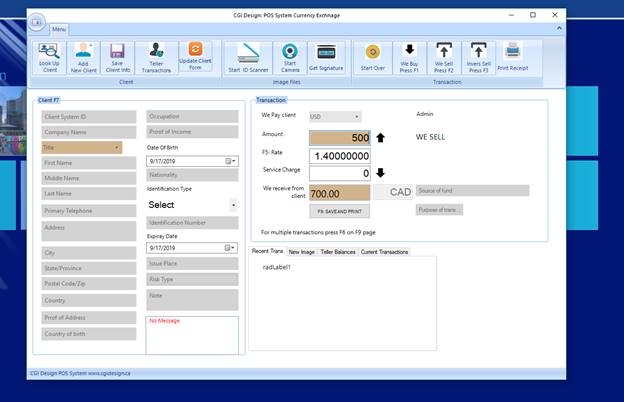Click the City field
This screenshot has width=624, height=402.
pos(88,253)
